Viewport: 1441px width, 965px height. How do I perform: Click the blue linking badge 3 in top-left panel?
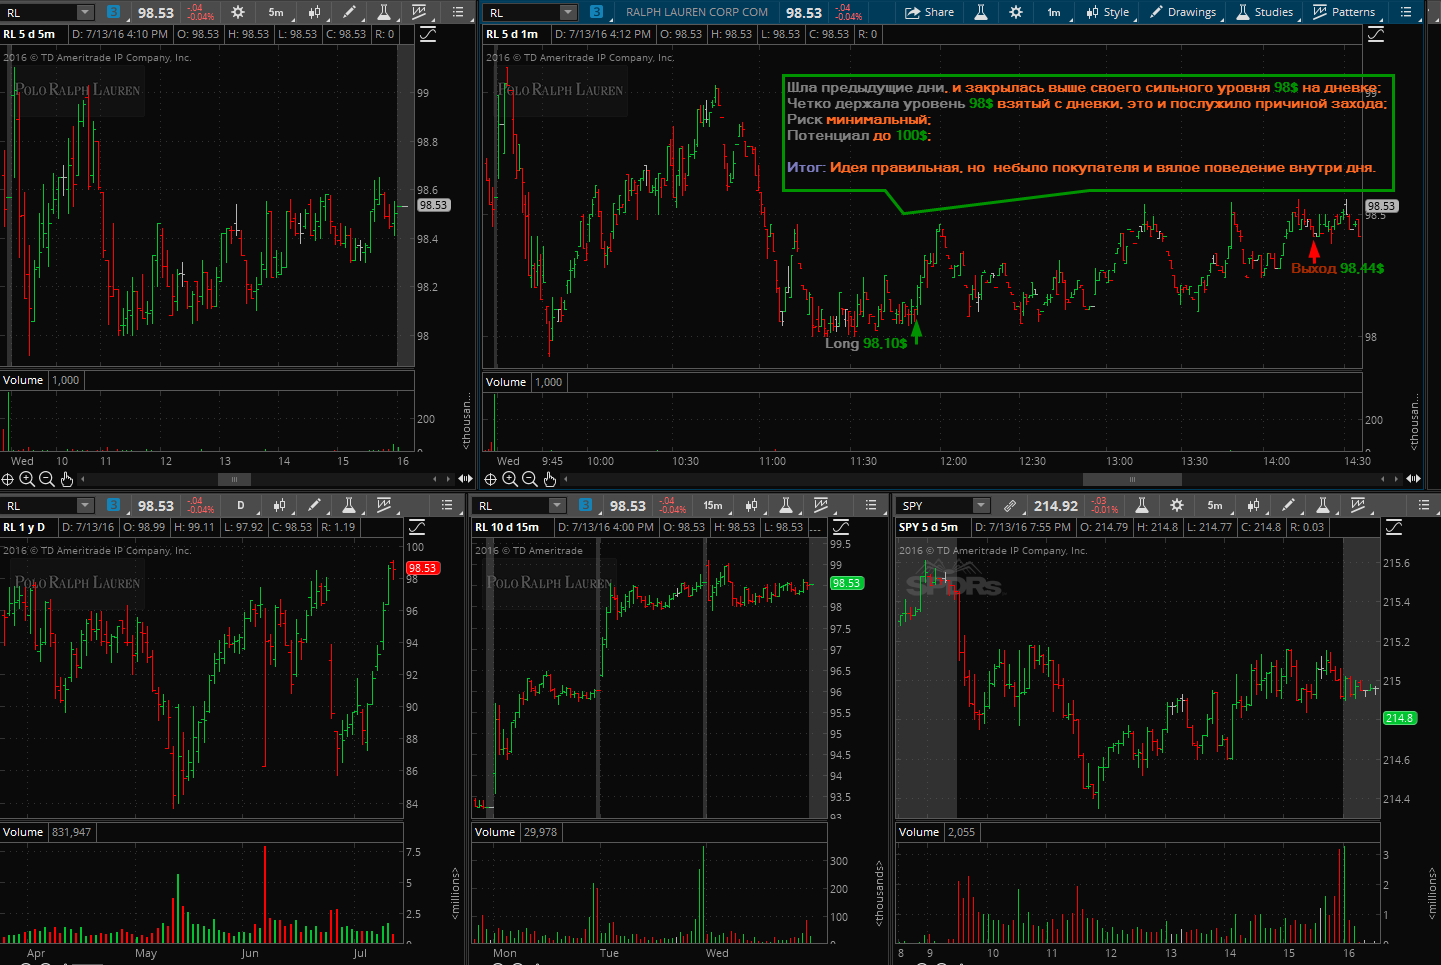click(x=113, y=12)
